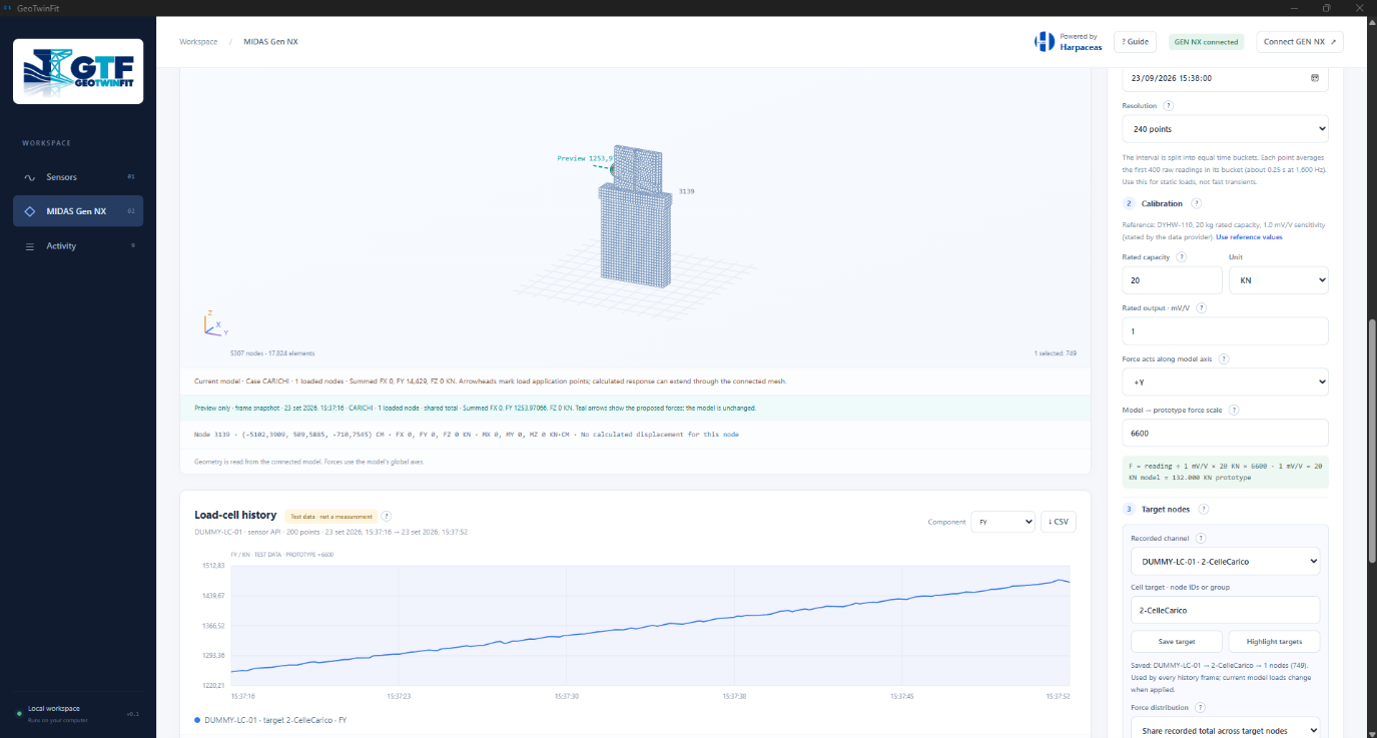Screen dimensions: 1377x738
Task: Click the Cell target node IDs field
Action: point(1225,610)
